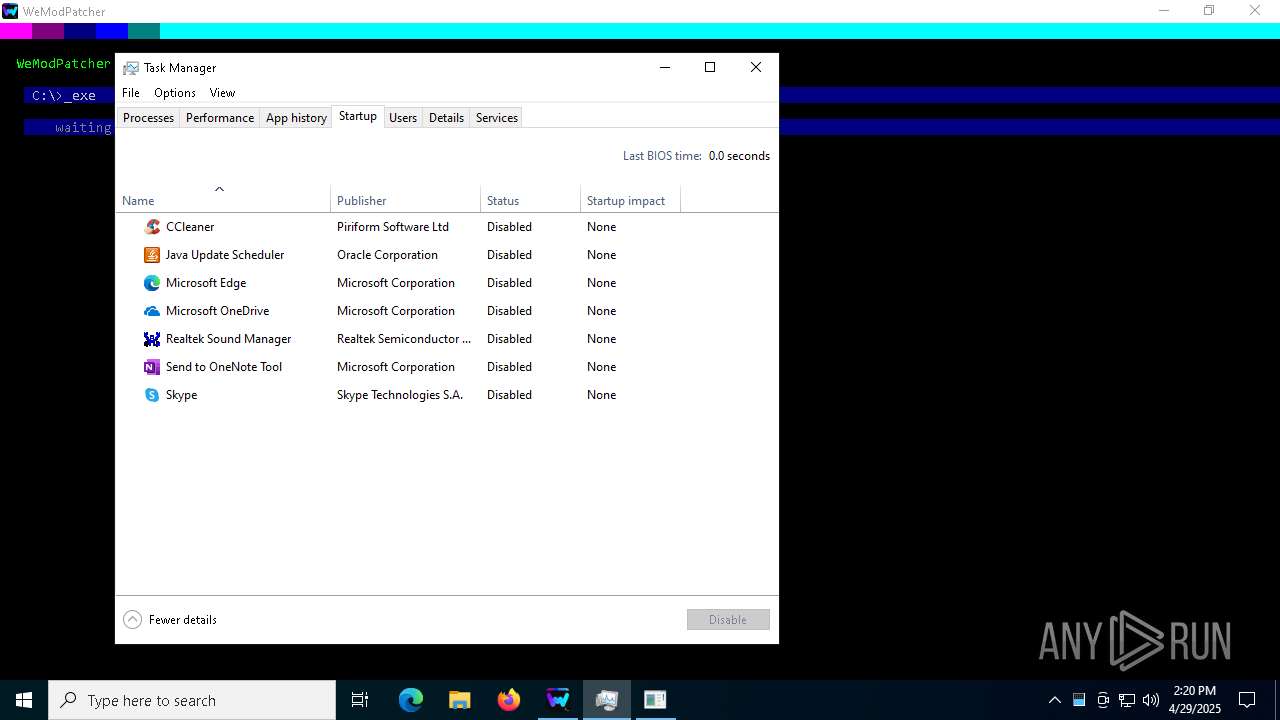
Task: Collapse Task Manager with Fewer details
Action: [x=170, y=620]
